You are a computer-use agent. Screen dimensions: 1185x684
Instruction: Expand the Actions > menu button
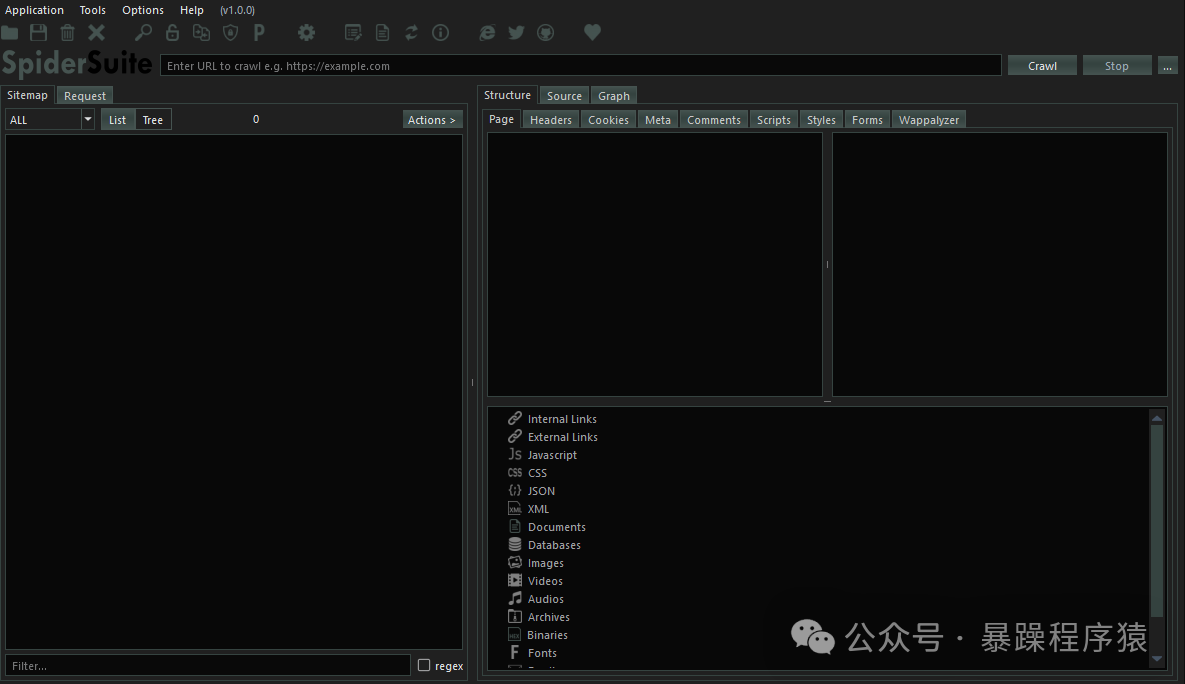click(x=432, y=120)
